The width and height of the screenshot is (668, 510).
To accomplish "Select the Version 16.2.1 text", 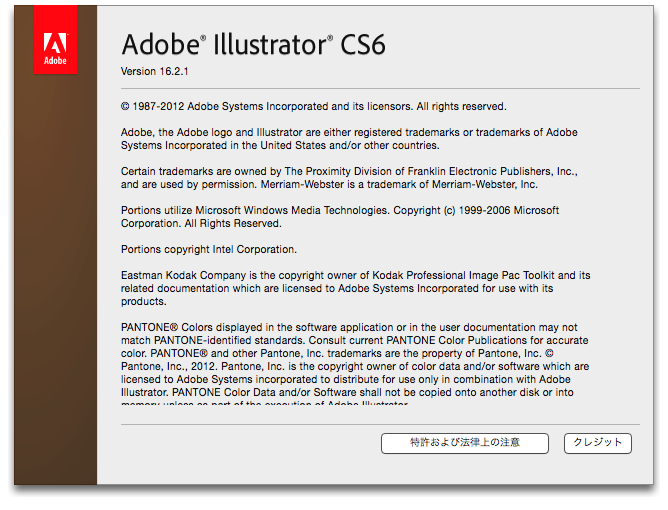I will (155, 72).
